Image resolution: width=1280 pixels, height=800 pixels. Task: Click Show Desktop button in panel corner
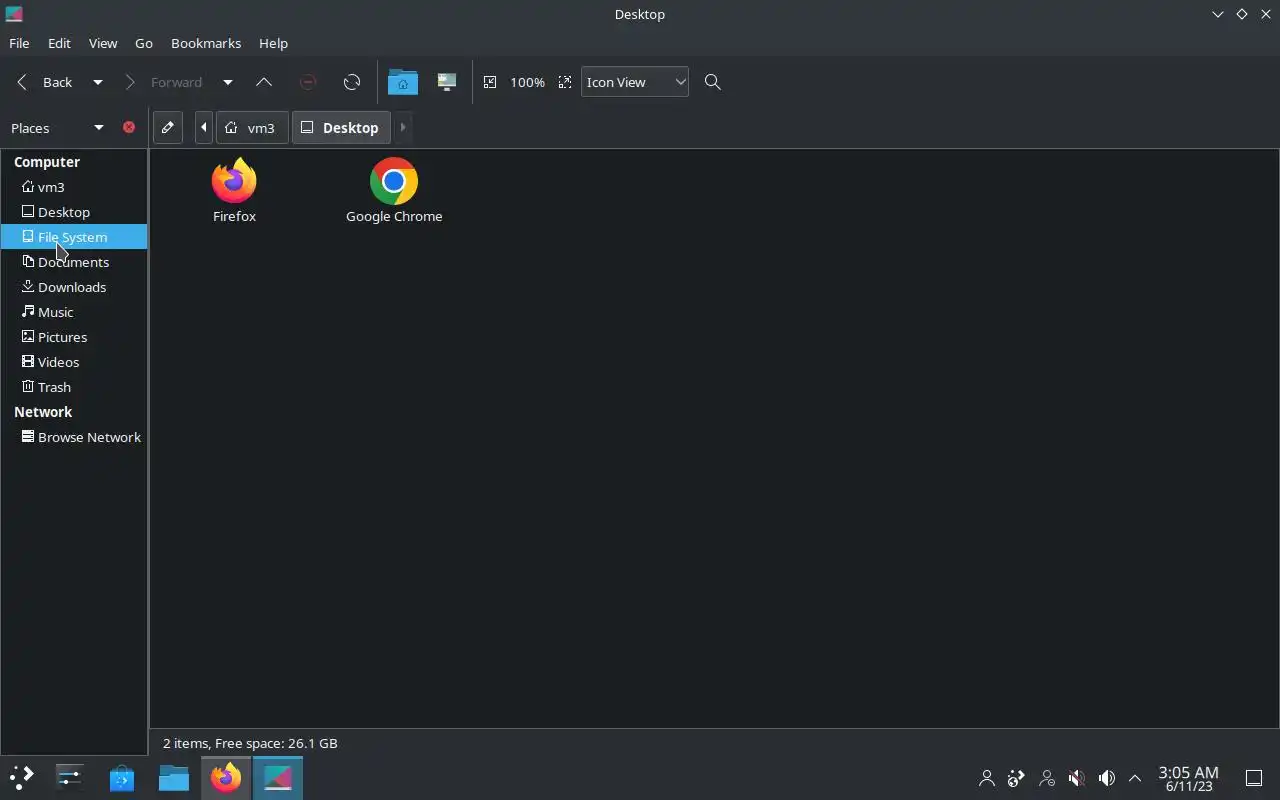tap(1254, 778)
